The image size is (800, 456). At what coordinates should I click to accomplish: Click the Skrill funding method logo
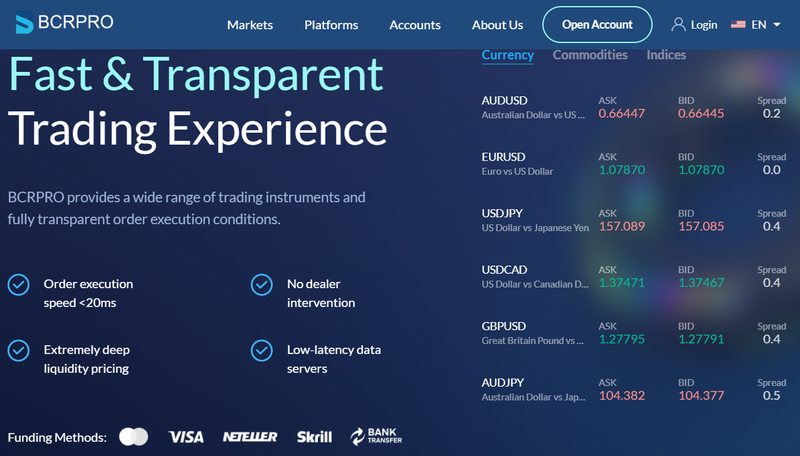314,437
